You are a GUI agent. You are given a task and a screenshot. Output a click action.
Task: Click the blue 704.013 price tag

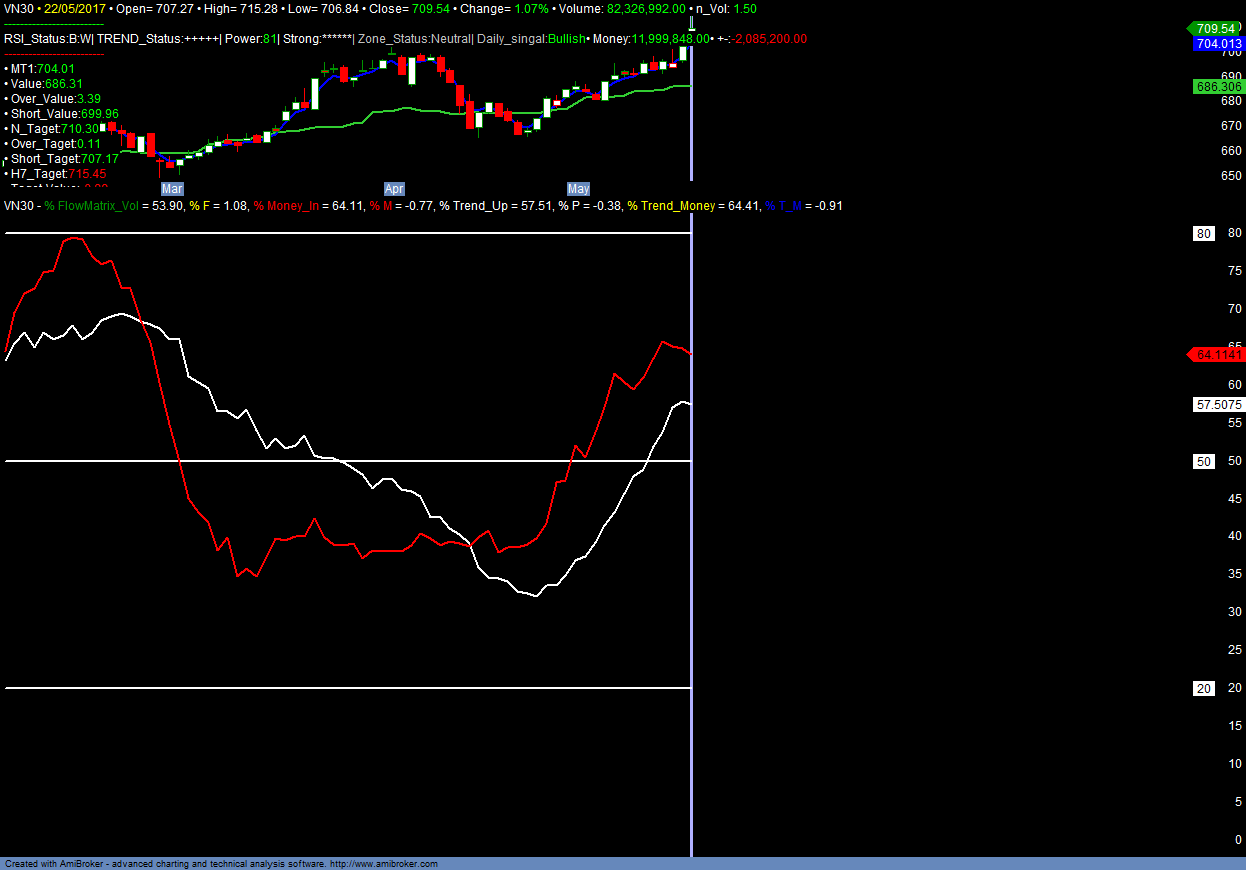coord(1218,44)
